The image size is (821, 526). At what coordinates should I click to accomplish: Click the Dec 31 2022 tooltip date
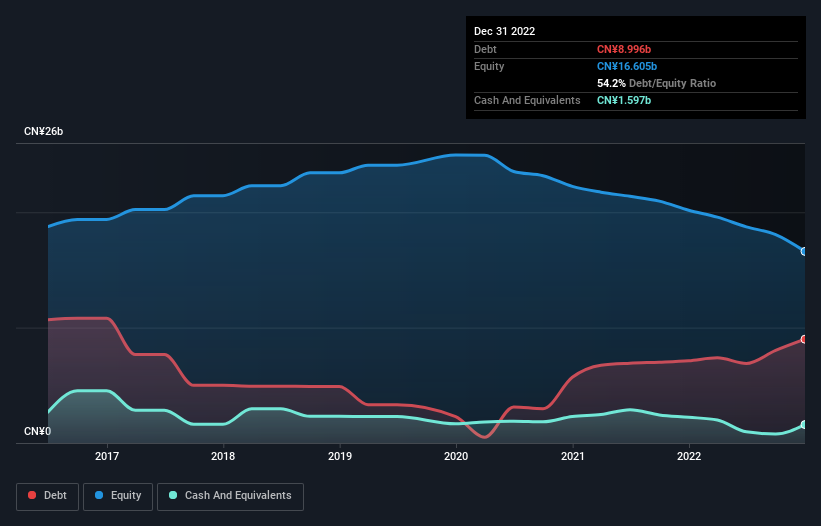point(504,31)
